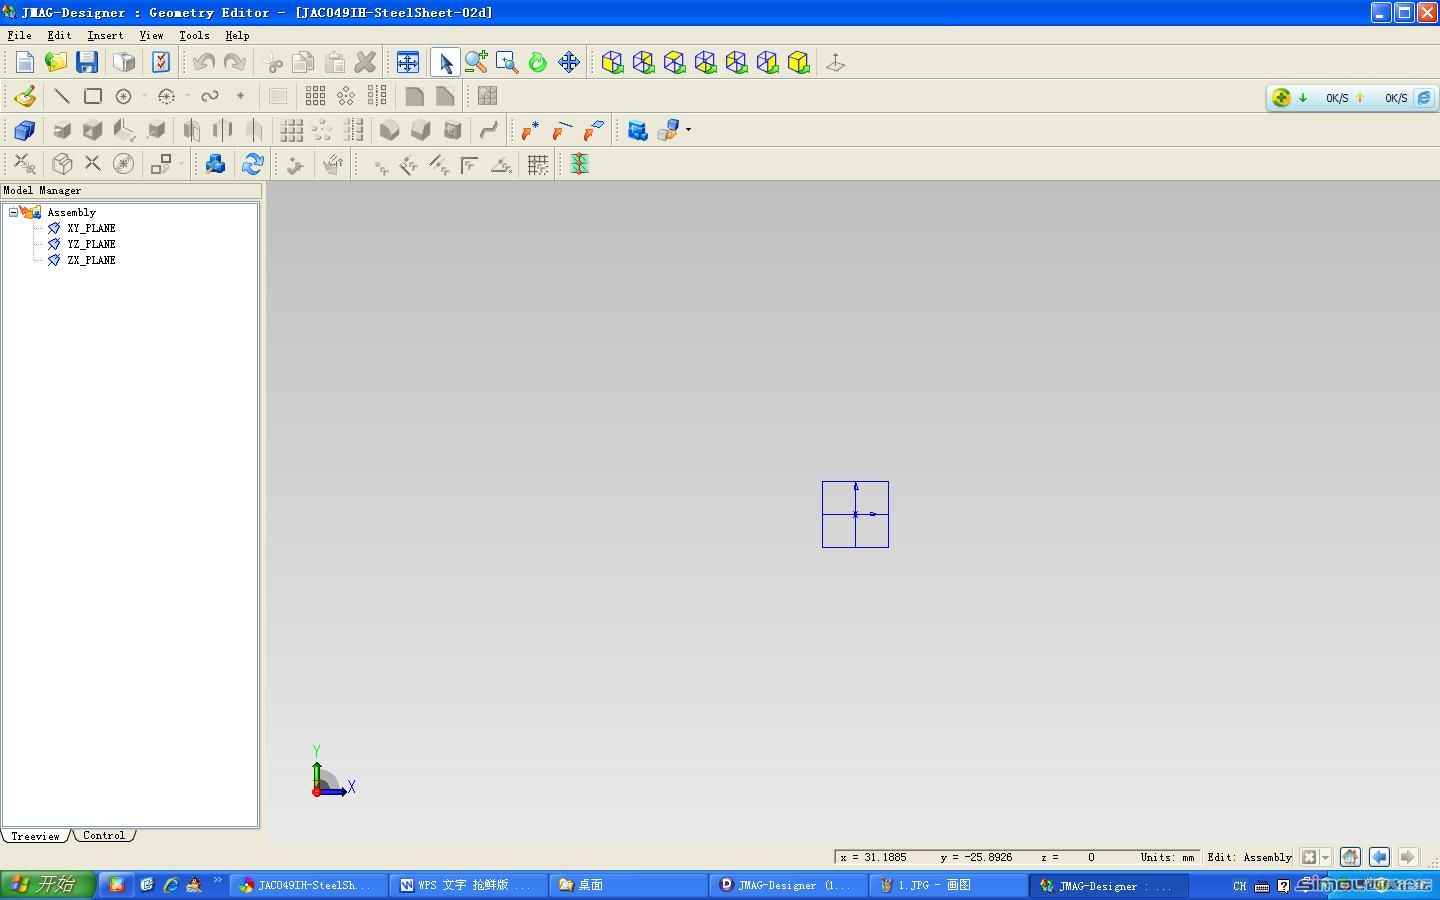Select the Arc drawing tool
1440x900 pixels.
166,96
